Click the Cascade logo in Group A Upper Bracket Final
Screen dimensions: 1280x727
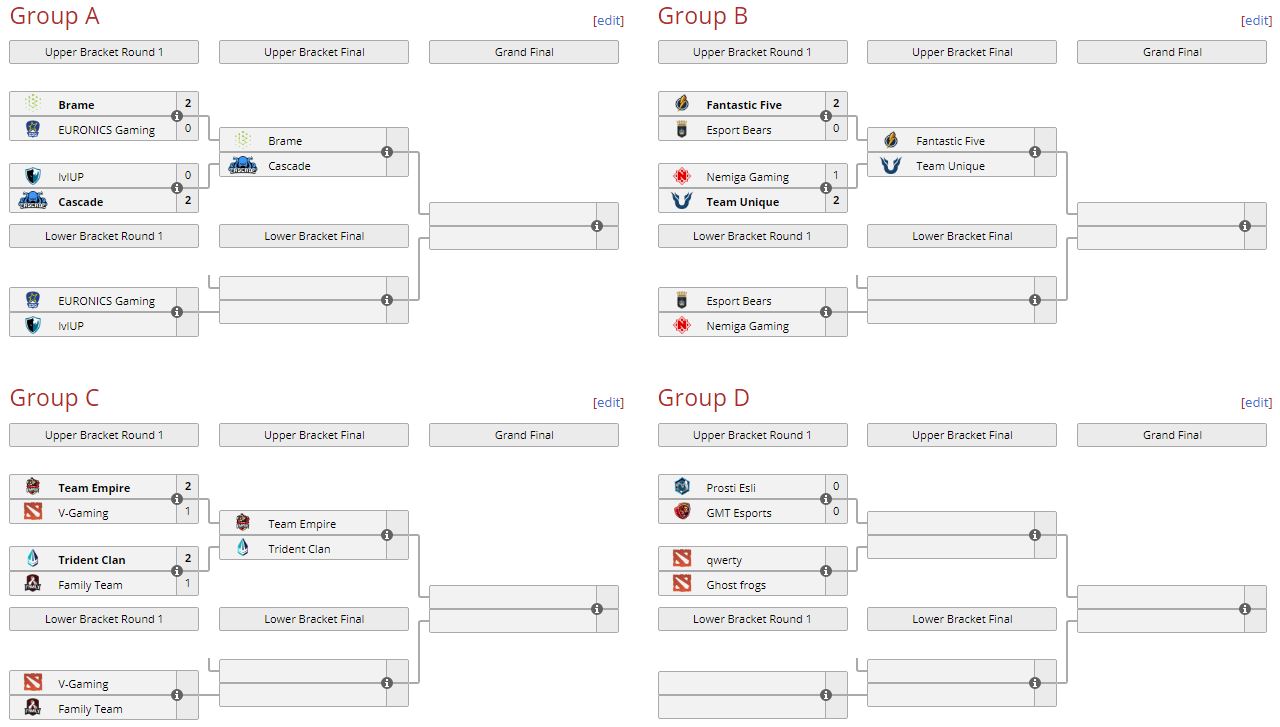point(243,166)
